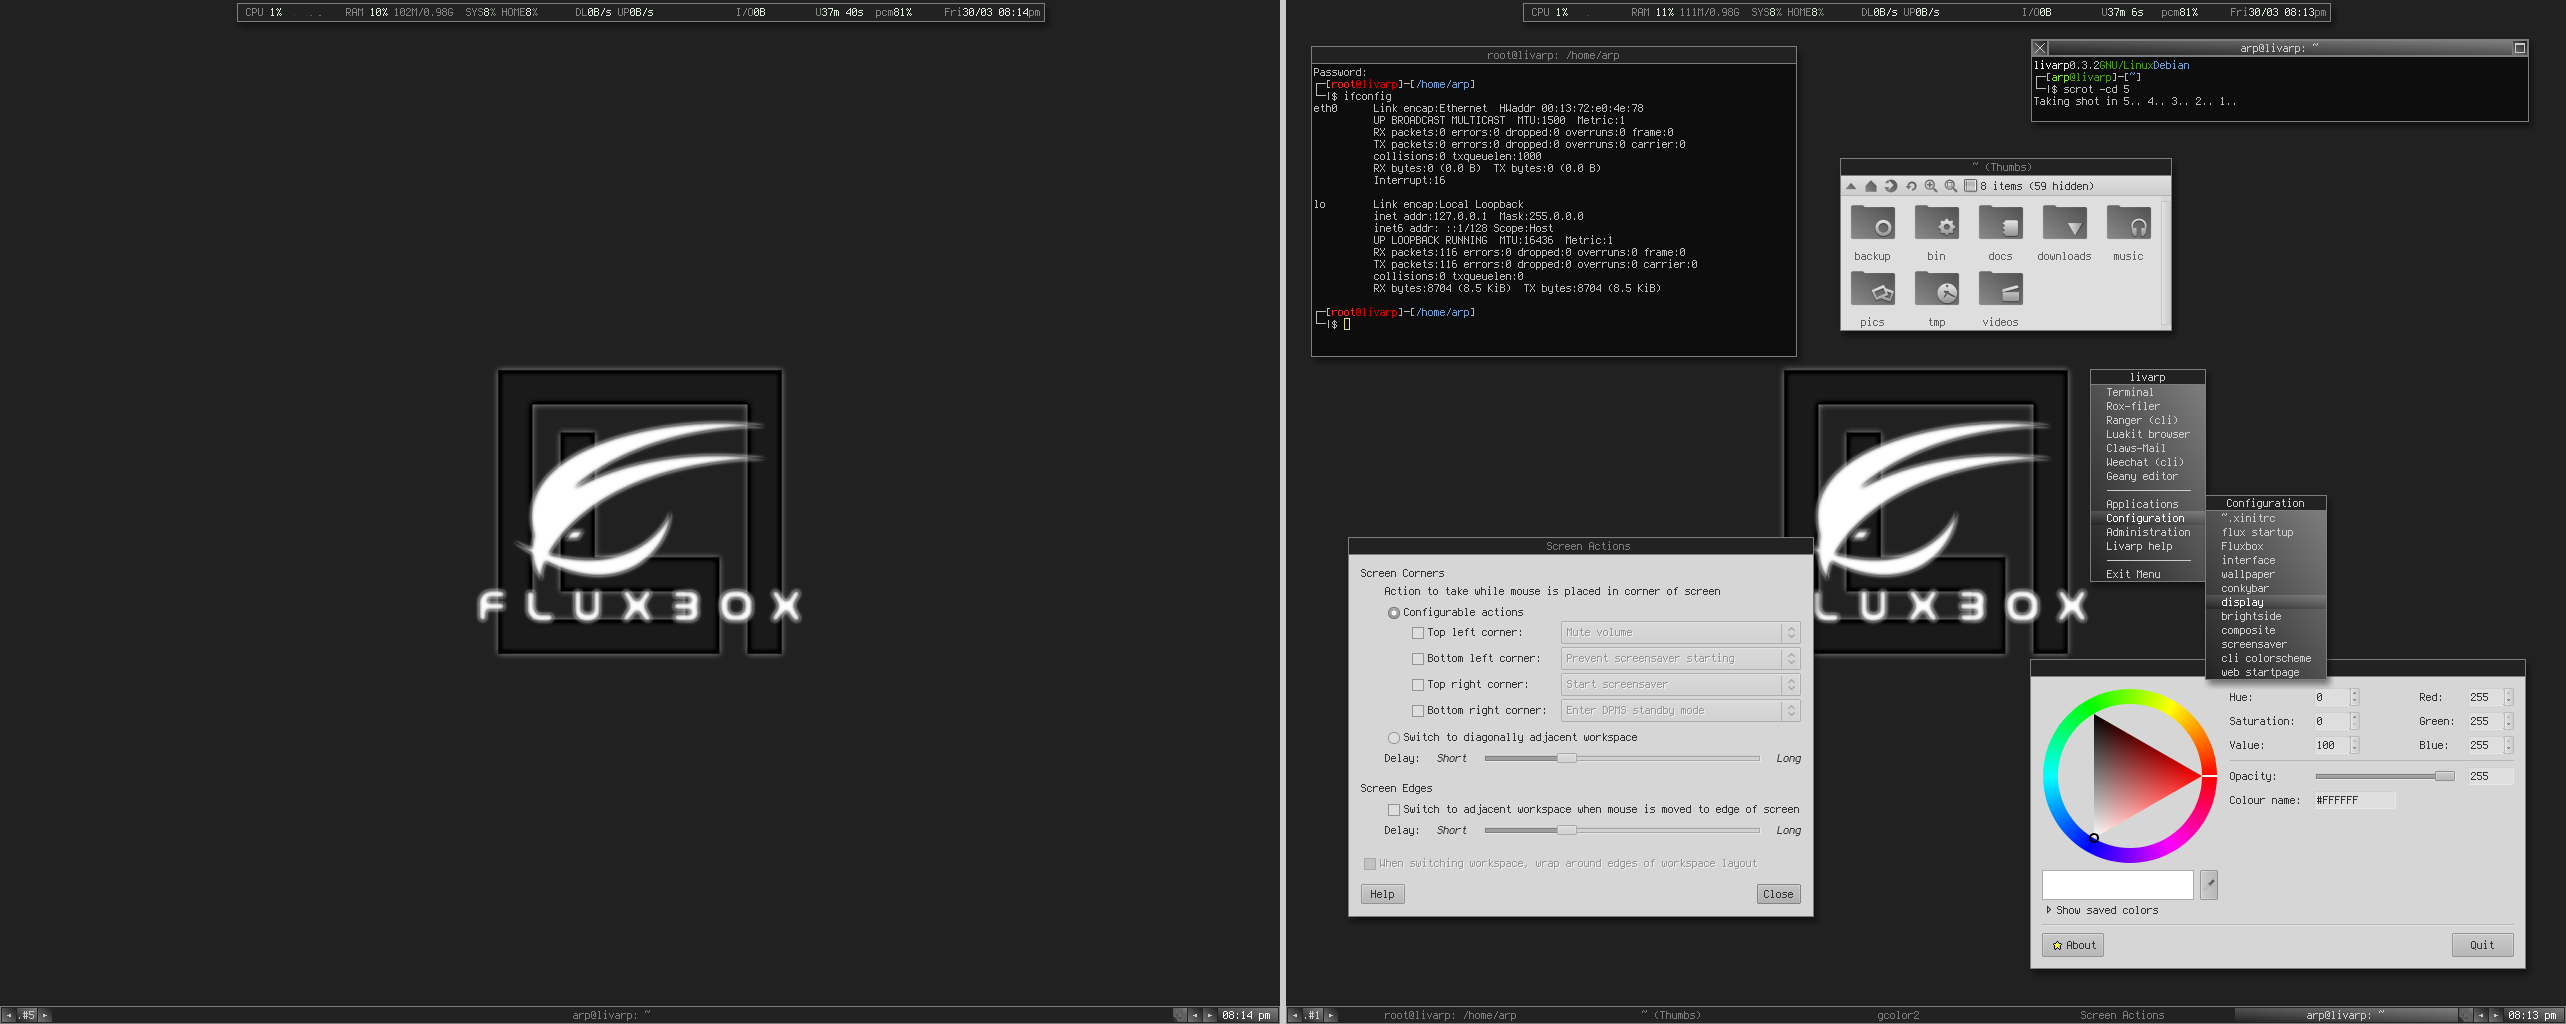The image size is (2566, 1024).
Task: Open the backup folder
Action: 1872,233
